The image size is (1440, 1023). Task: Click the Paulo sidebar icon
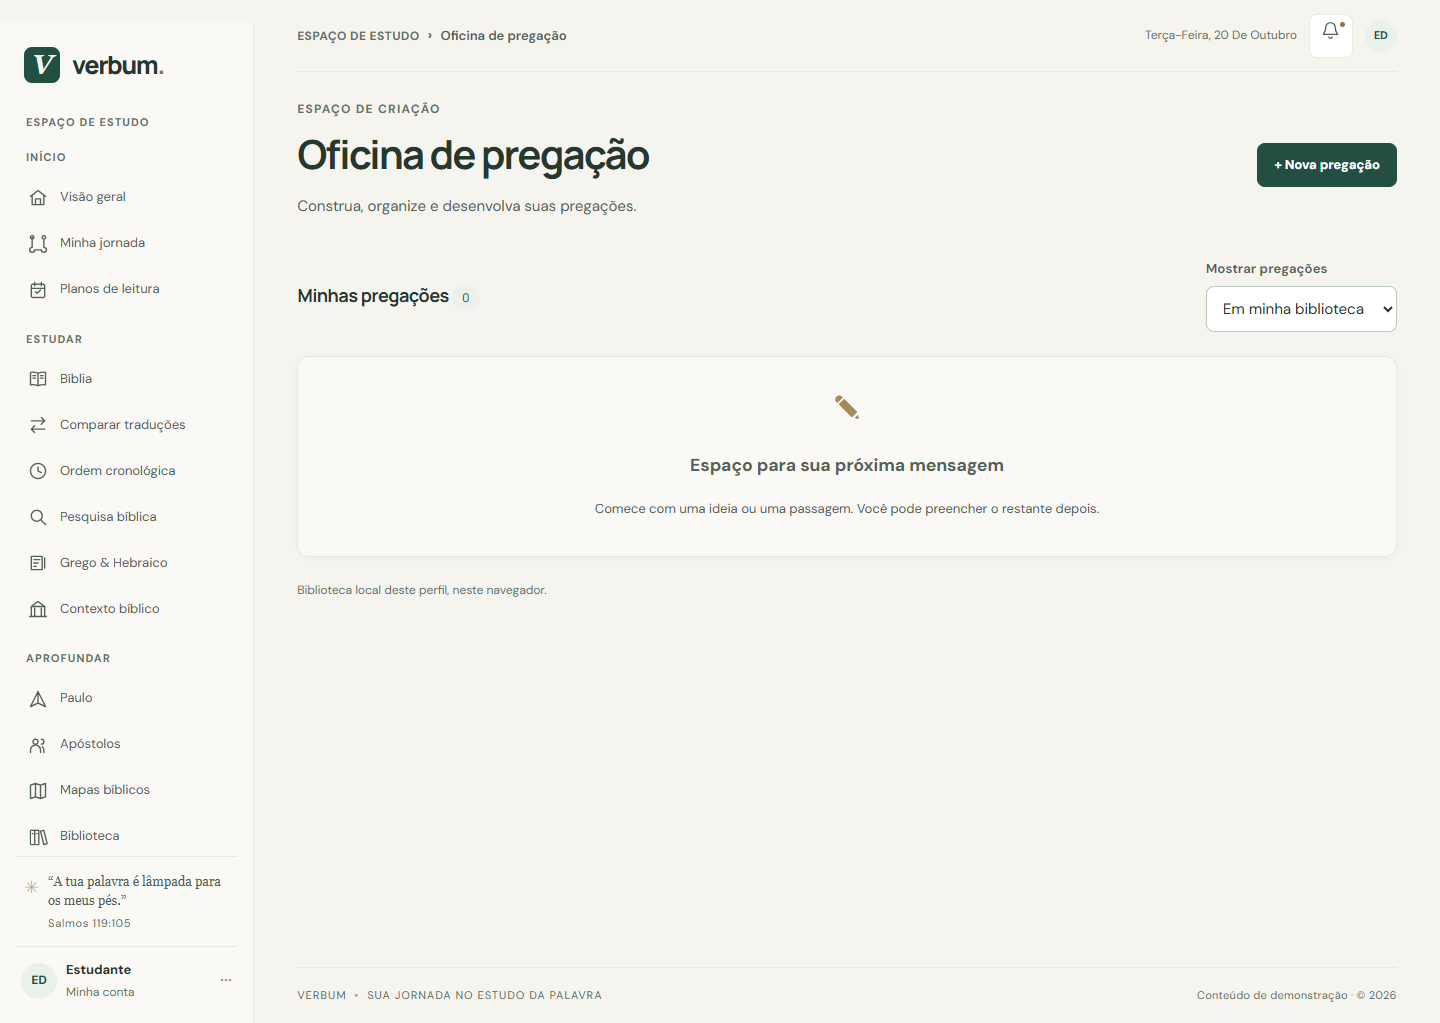[38, 698]
